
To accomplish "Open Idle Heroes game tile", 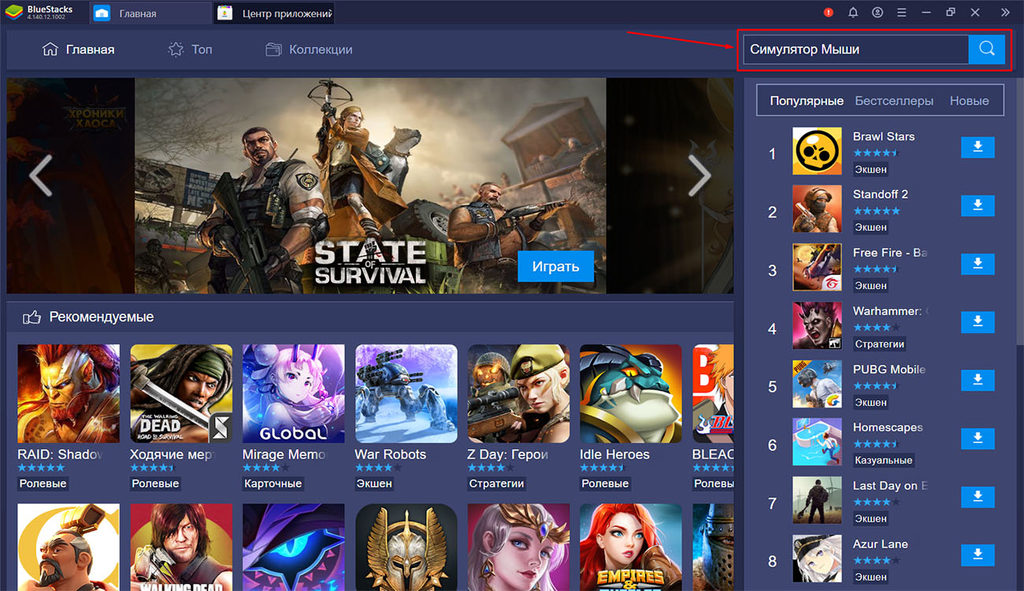I will (x=631, y=394).
